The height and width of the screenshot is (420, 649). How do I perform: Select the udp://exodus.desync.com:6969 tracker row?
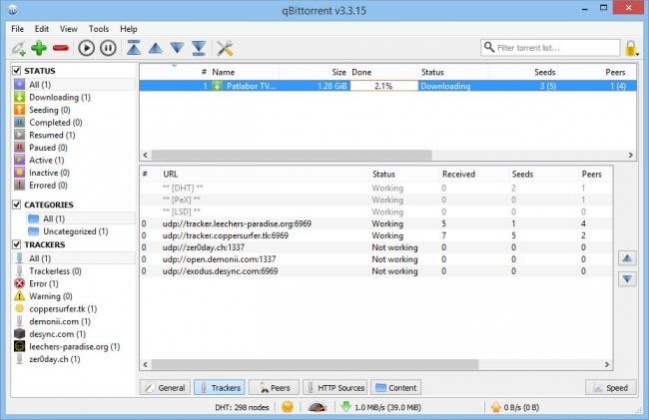(x=376, y=271)
